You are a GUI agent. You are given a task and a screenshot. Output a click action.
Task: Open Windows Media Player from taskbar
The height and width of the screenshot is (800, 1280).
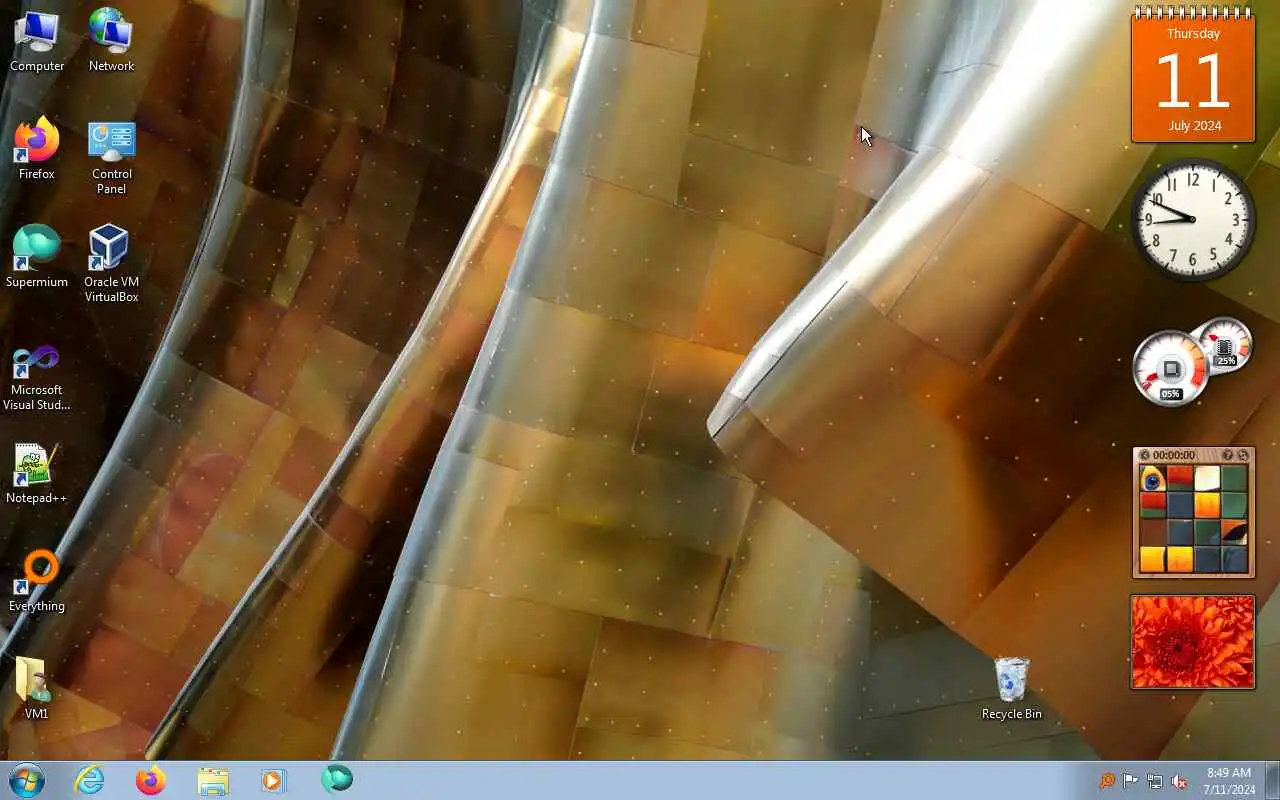pos(274,780)
